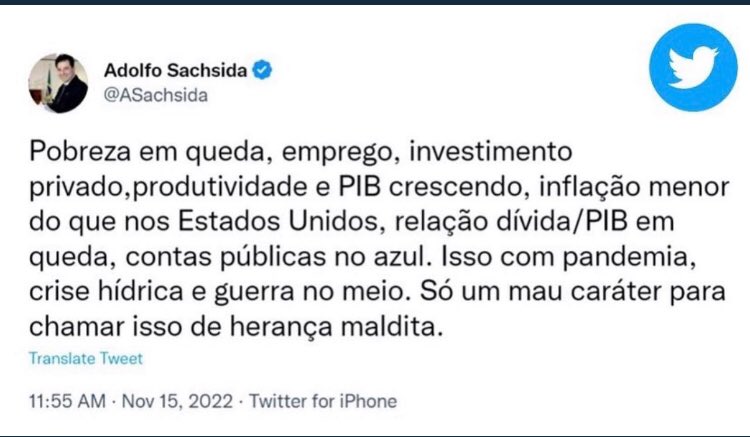This screenshot has height=437, width=750.
Task: Click the phrase 'herança maldita'
Action: pos(334,327)
